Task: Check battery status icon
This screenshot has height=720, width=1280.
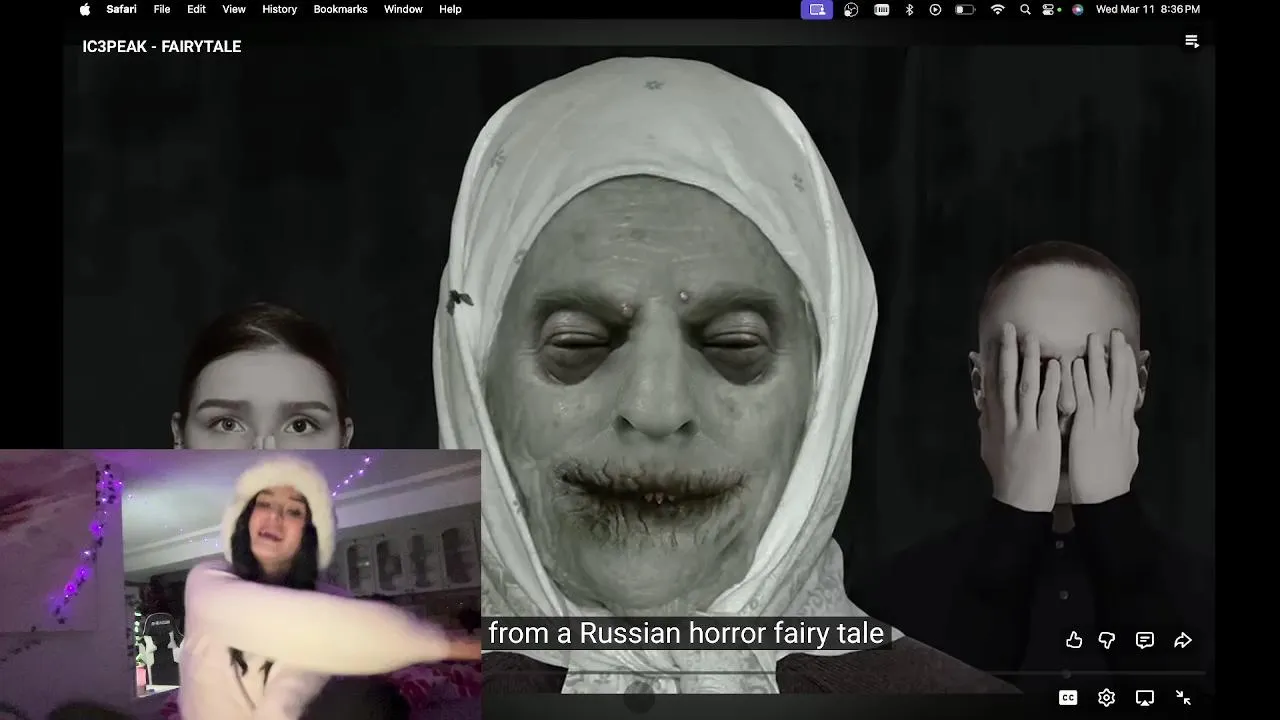Action: 965,9
